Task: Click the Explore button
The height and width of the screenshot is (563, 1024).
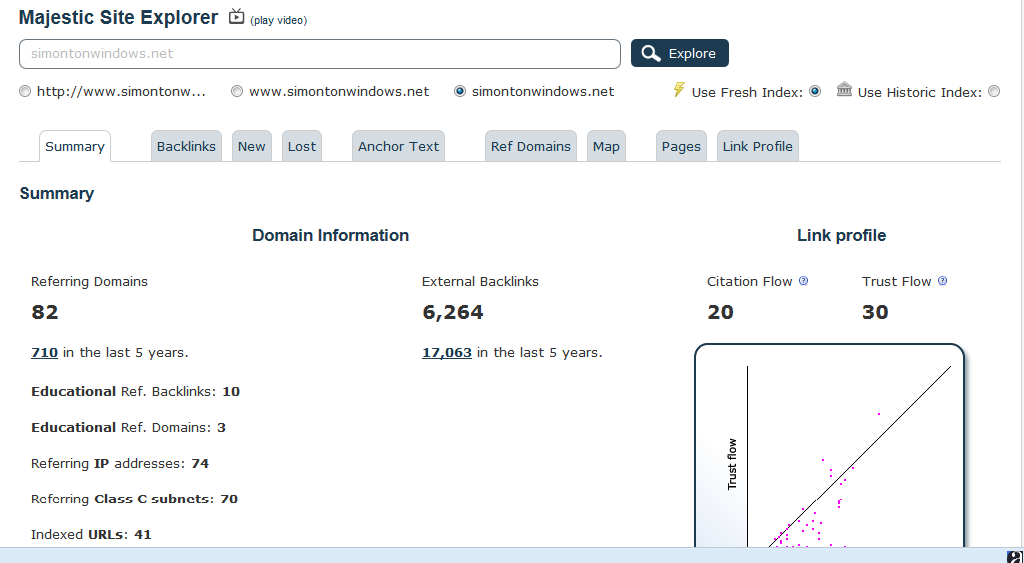Action: pos(680,53)
